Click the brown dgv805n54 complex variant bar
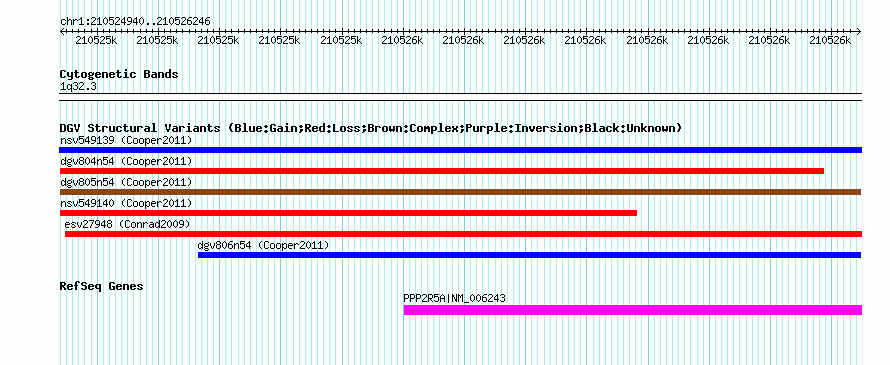The height and width of the screenshot is (365, 890). pyautogui.click(x=460, y=192)
